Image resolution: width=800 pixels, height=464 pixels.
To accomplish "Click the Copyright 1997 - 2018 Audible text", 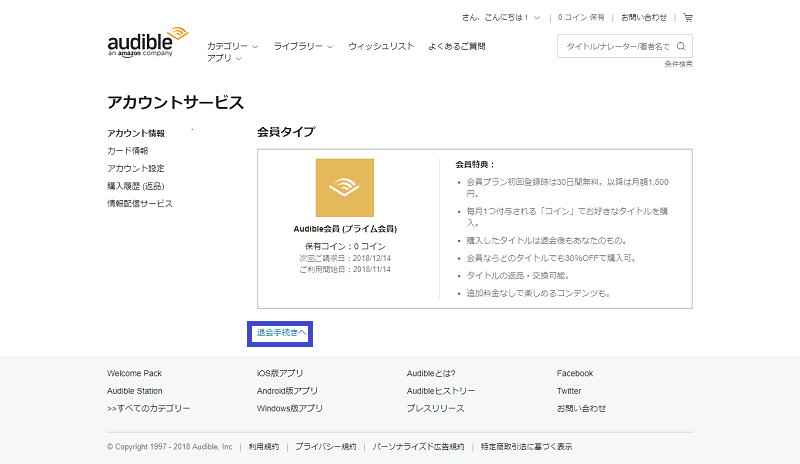I will pyautogui.click(x=169, y=447).
